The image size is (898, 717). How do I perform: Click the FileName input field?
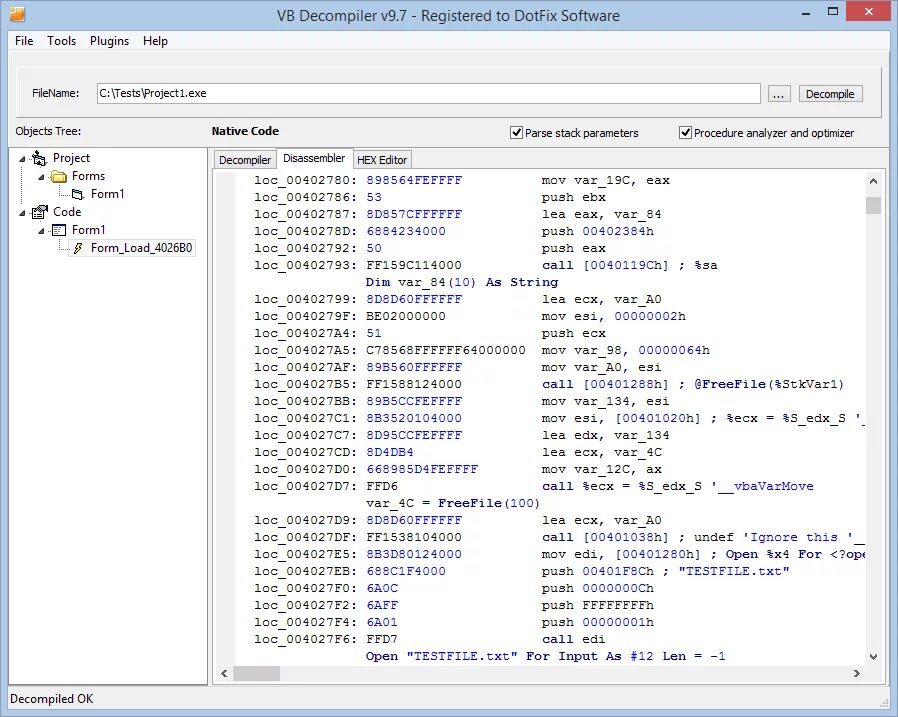(428, 93)
